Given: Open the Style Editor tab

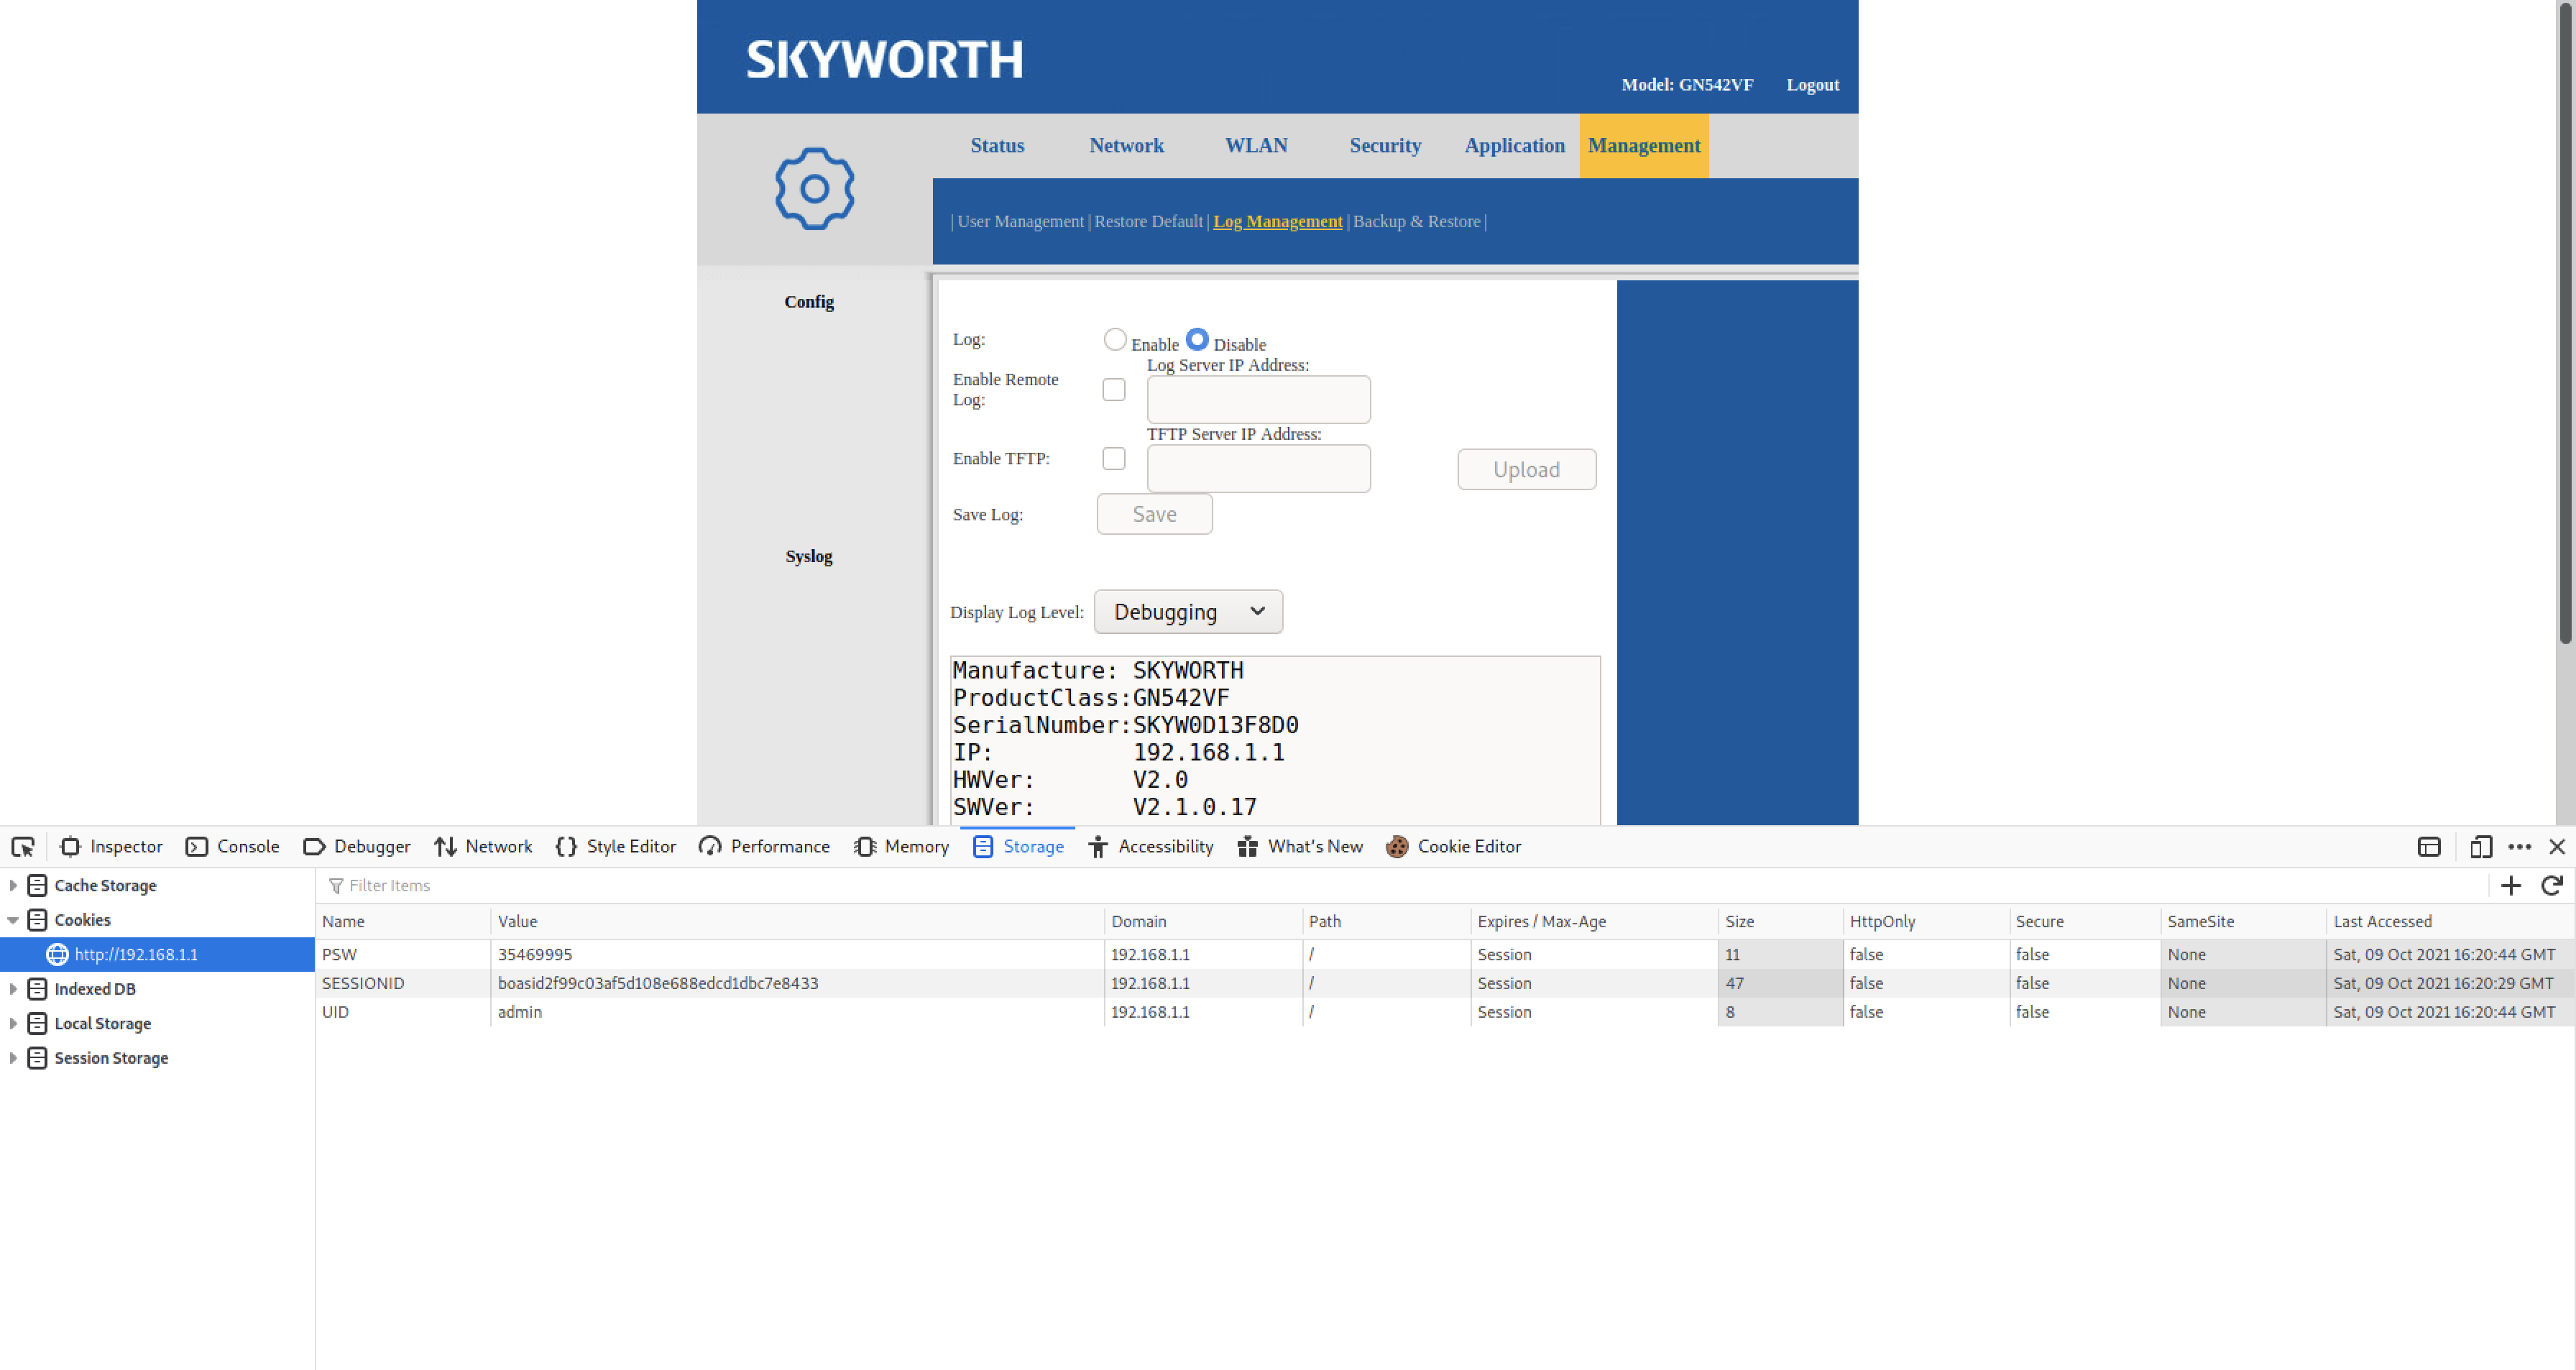Looking at the screenshot, I should coord(616,847).
